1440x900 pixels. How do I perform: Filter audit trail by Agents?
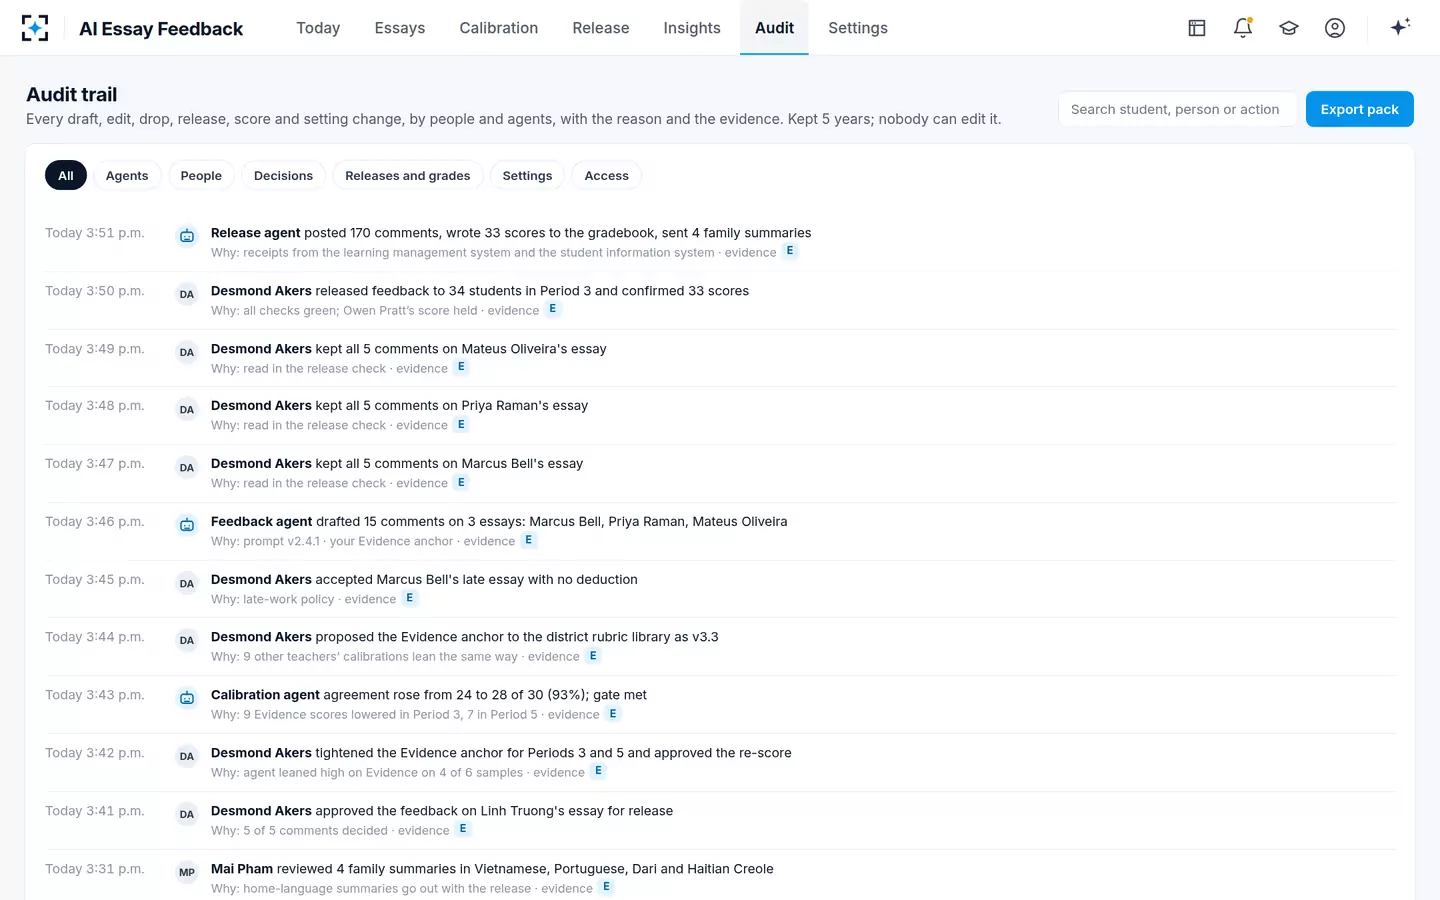(x=127, y=176)
